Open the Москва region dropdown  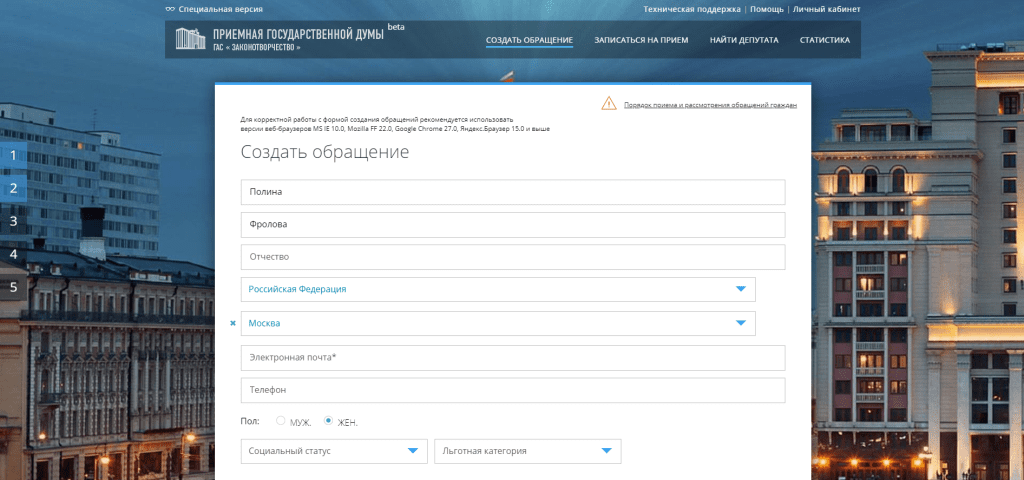tap(740, 323)
